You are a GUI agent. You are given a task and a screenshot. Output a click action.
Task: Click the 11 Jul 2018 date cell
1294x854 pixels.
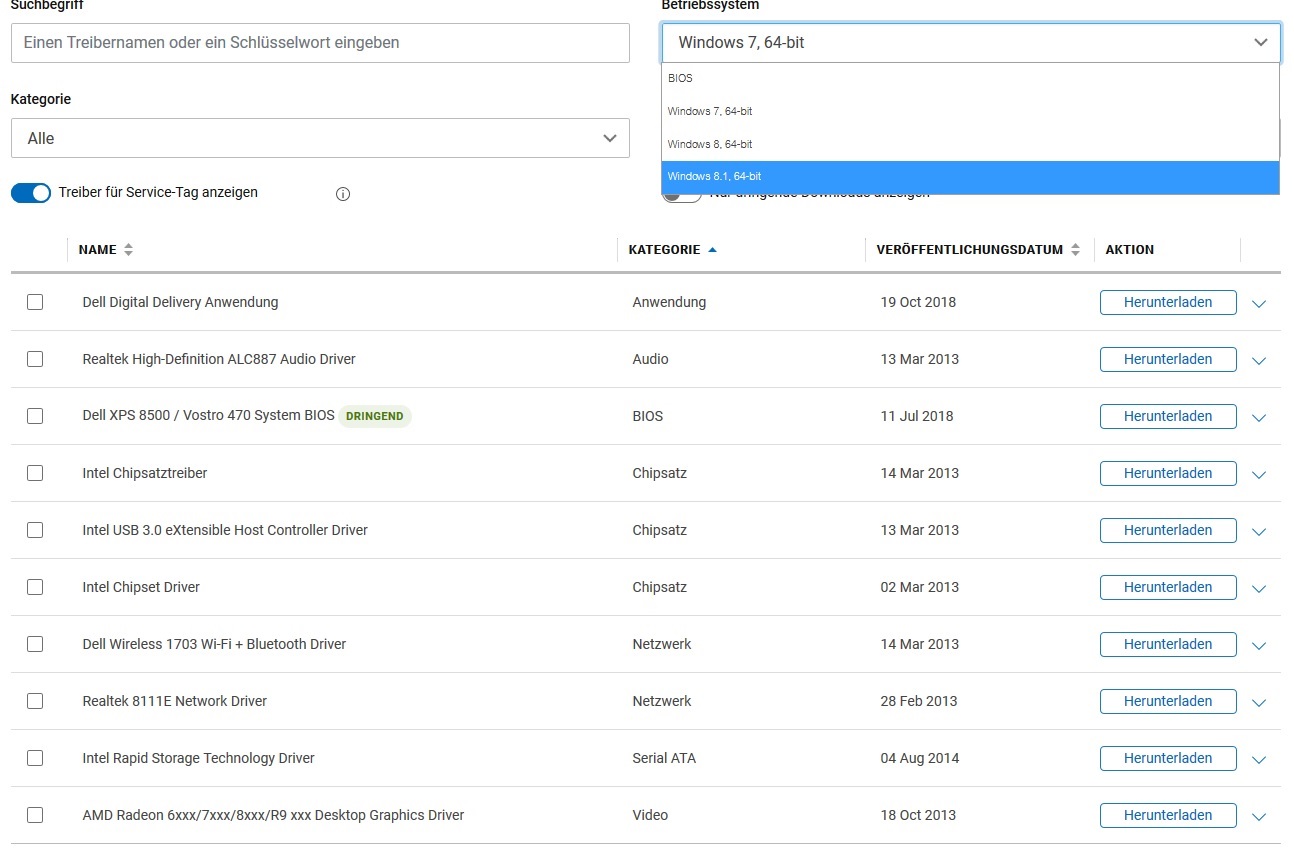point(917,416)
